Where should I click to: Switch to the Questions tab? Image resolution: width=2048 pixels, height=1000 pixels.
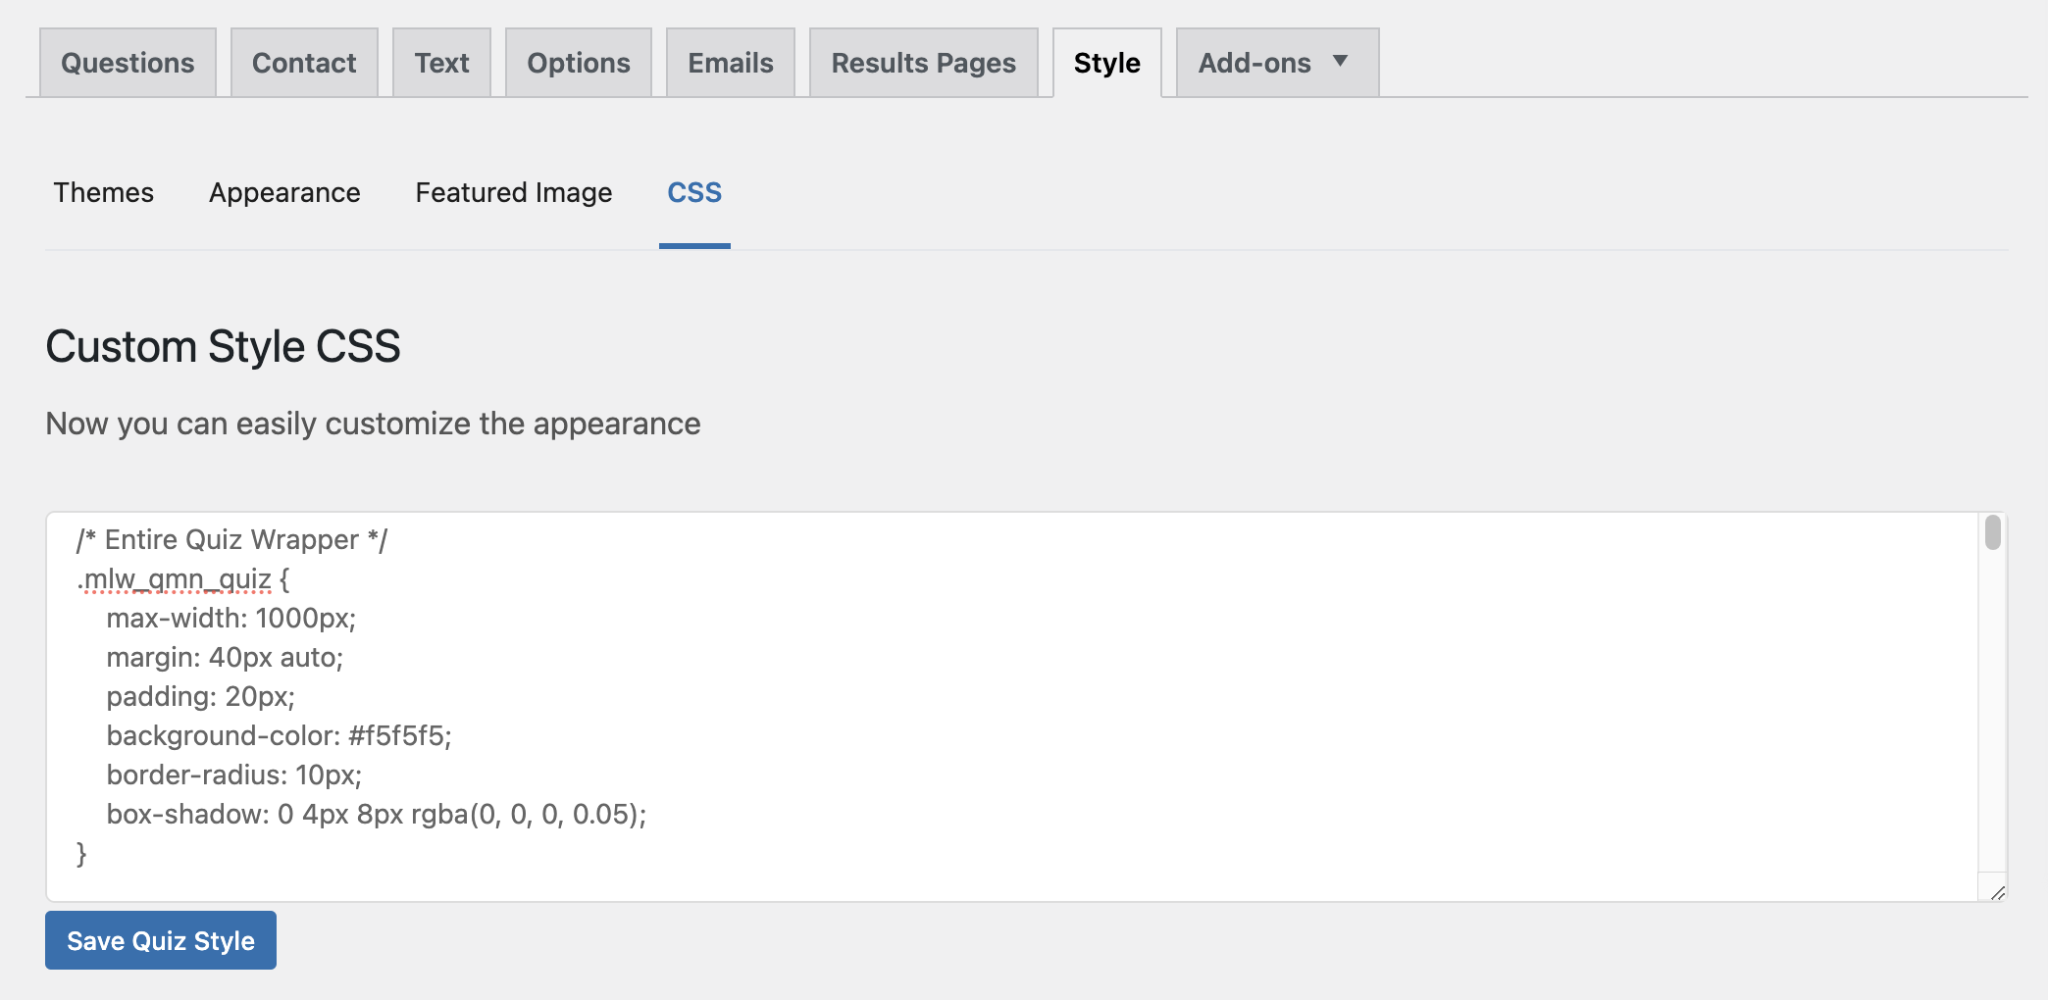click(127, 62)
